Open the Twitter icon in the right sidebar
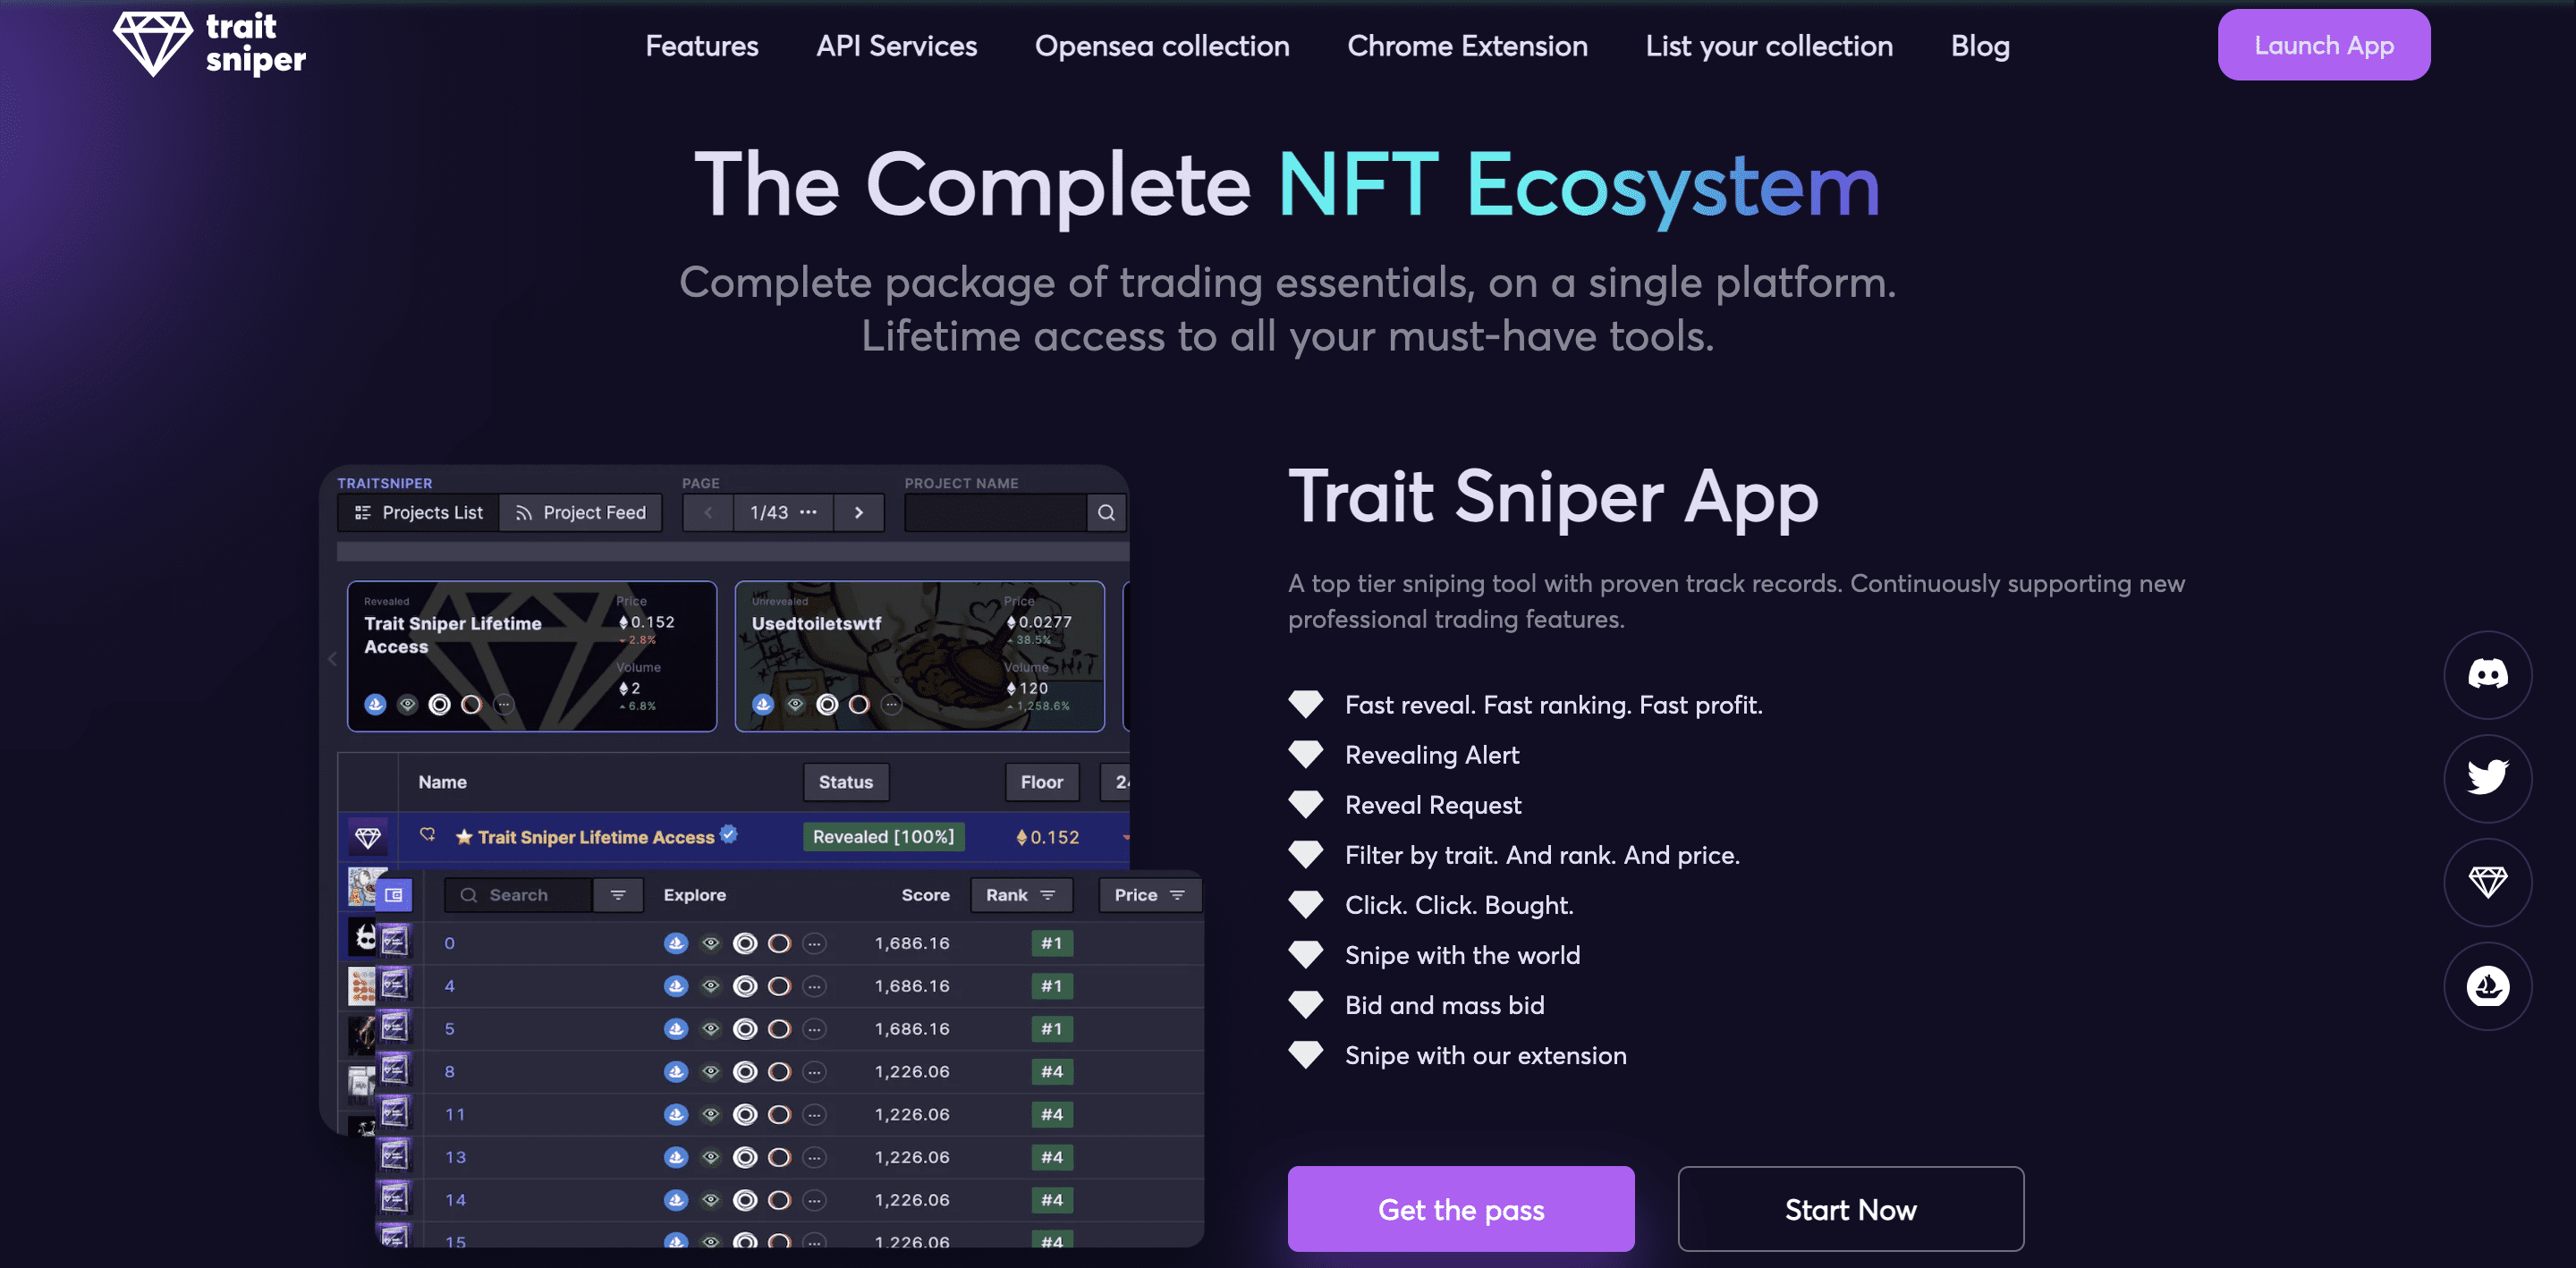Screen dimensions: 2576x1268 tap(2487, 779)
